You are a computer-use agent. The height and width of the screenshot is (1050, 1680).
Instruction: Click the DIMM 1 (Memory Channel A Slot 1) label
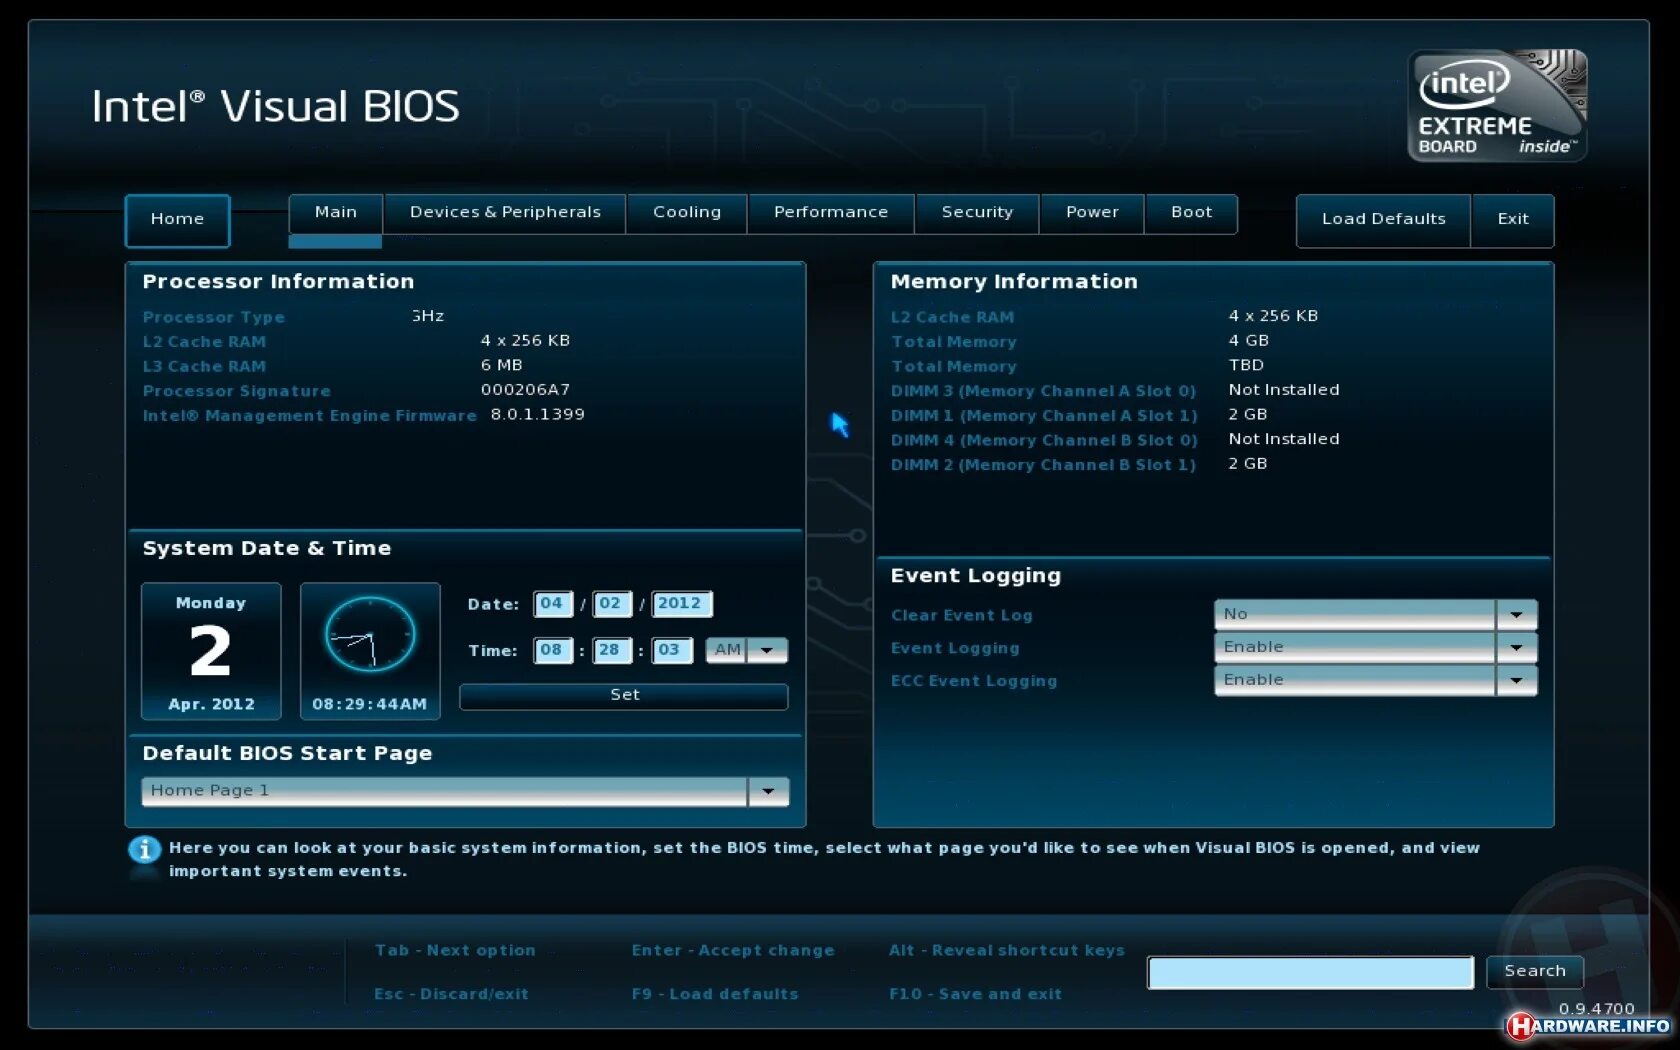click(x=1044, y=416)
